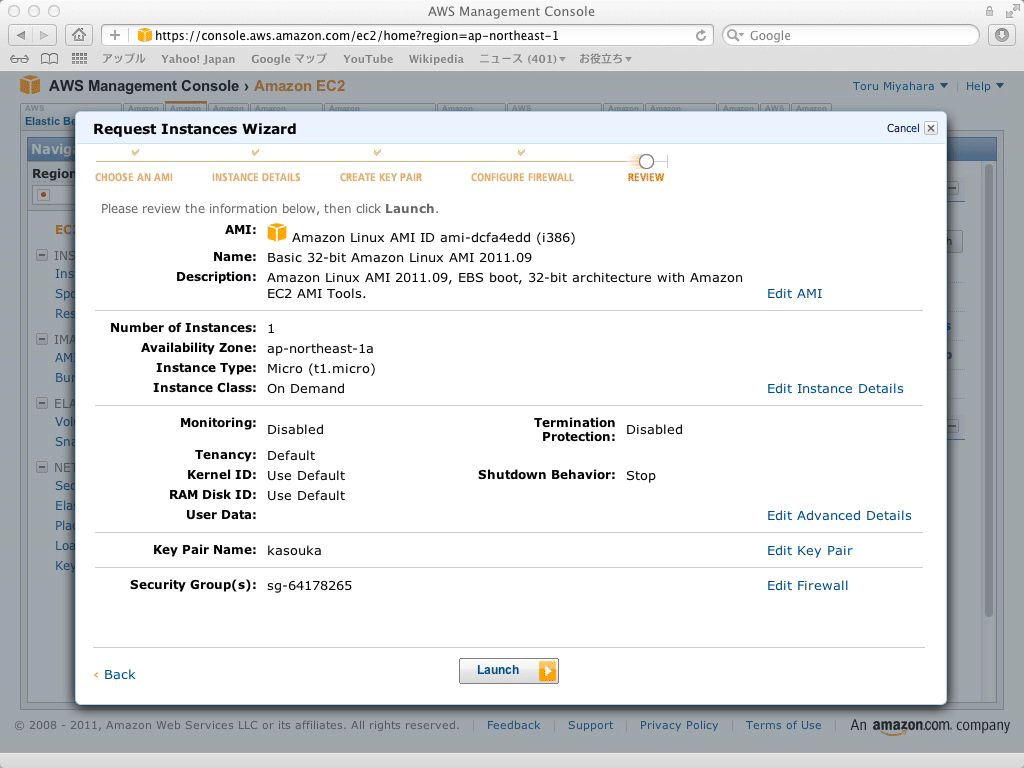Screen dimensions: 1024x768
Task: Click the Edit Key Pair link
Action: 809,551
